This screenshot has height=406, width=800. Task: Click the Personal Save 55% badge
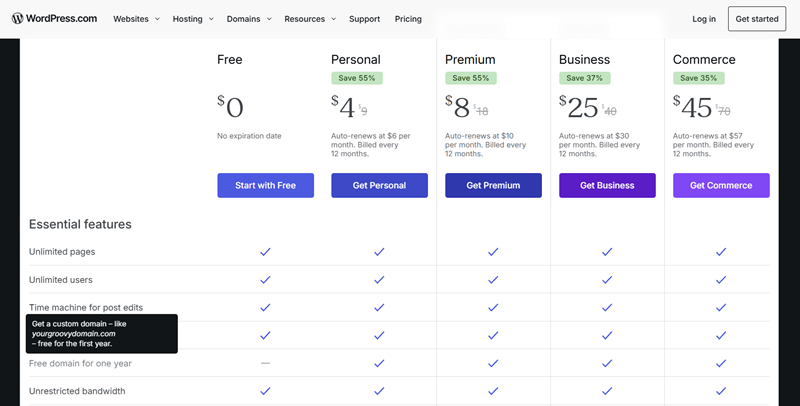coord(357,78)
